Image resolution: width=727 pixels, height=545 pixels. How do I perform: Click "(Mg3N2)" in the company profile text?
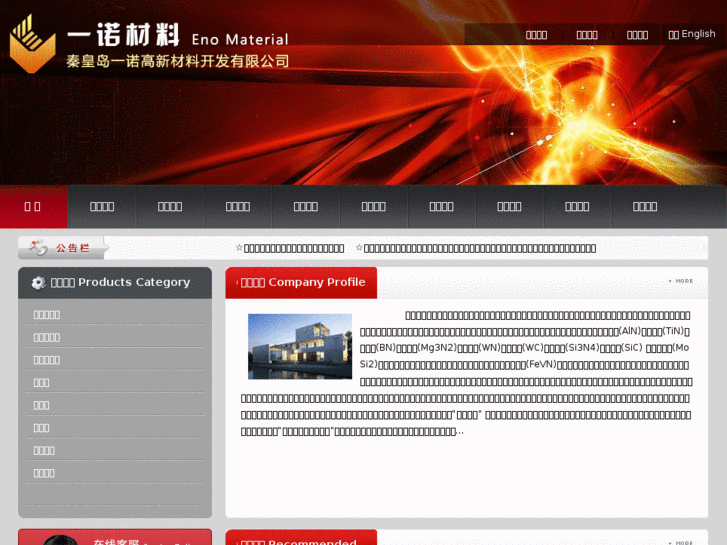click(x=437, y=347)
